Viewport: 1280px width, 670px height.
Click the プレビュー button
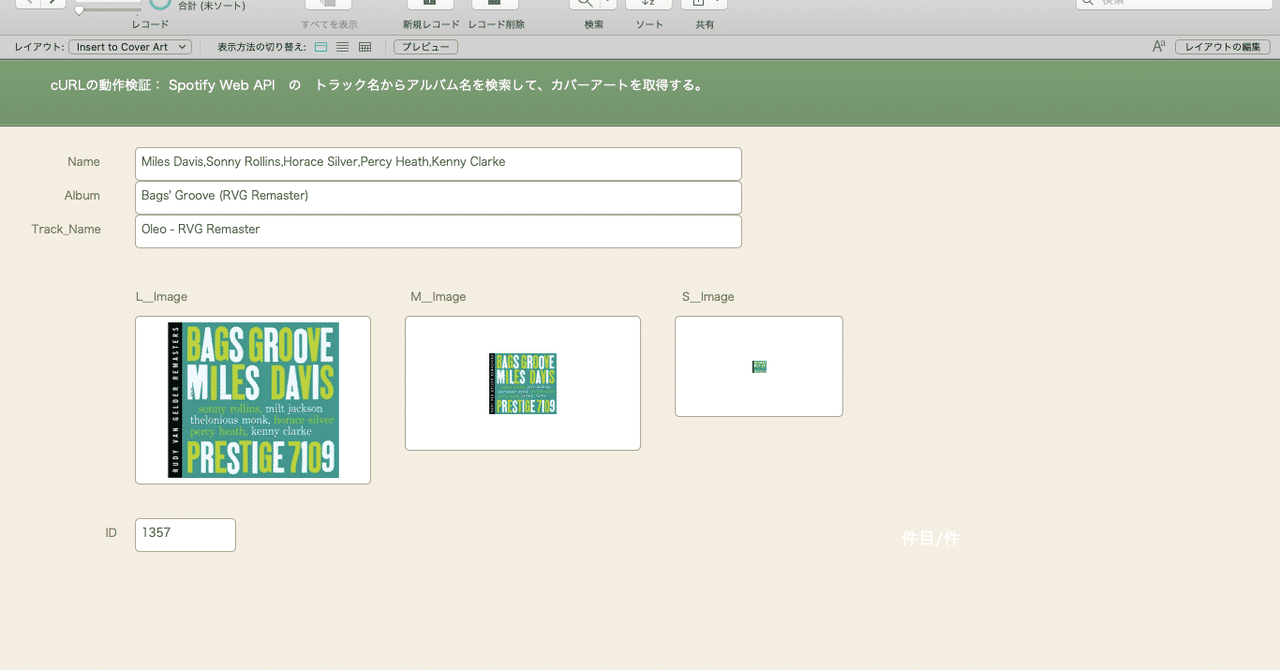(426, 47)
